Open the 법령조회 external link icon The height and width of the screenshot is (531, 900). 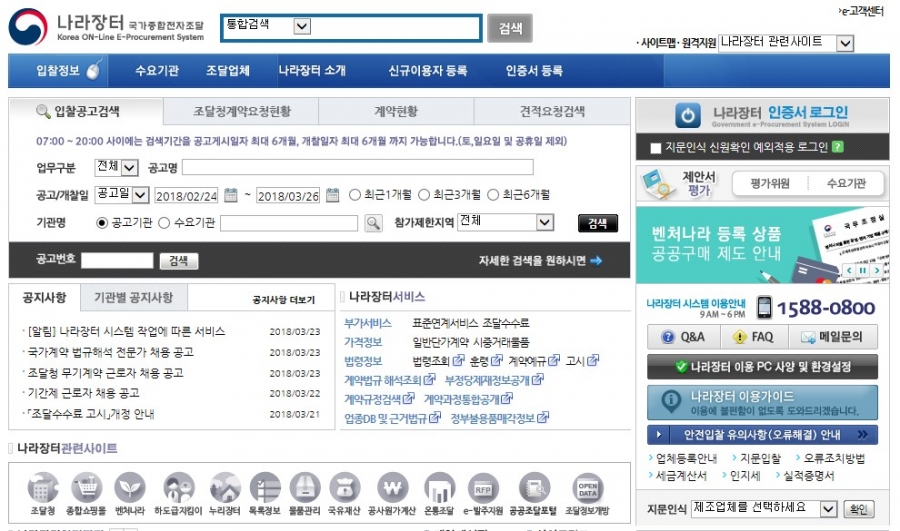pos(458,361)
